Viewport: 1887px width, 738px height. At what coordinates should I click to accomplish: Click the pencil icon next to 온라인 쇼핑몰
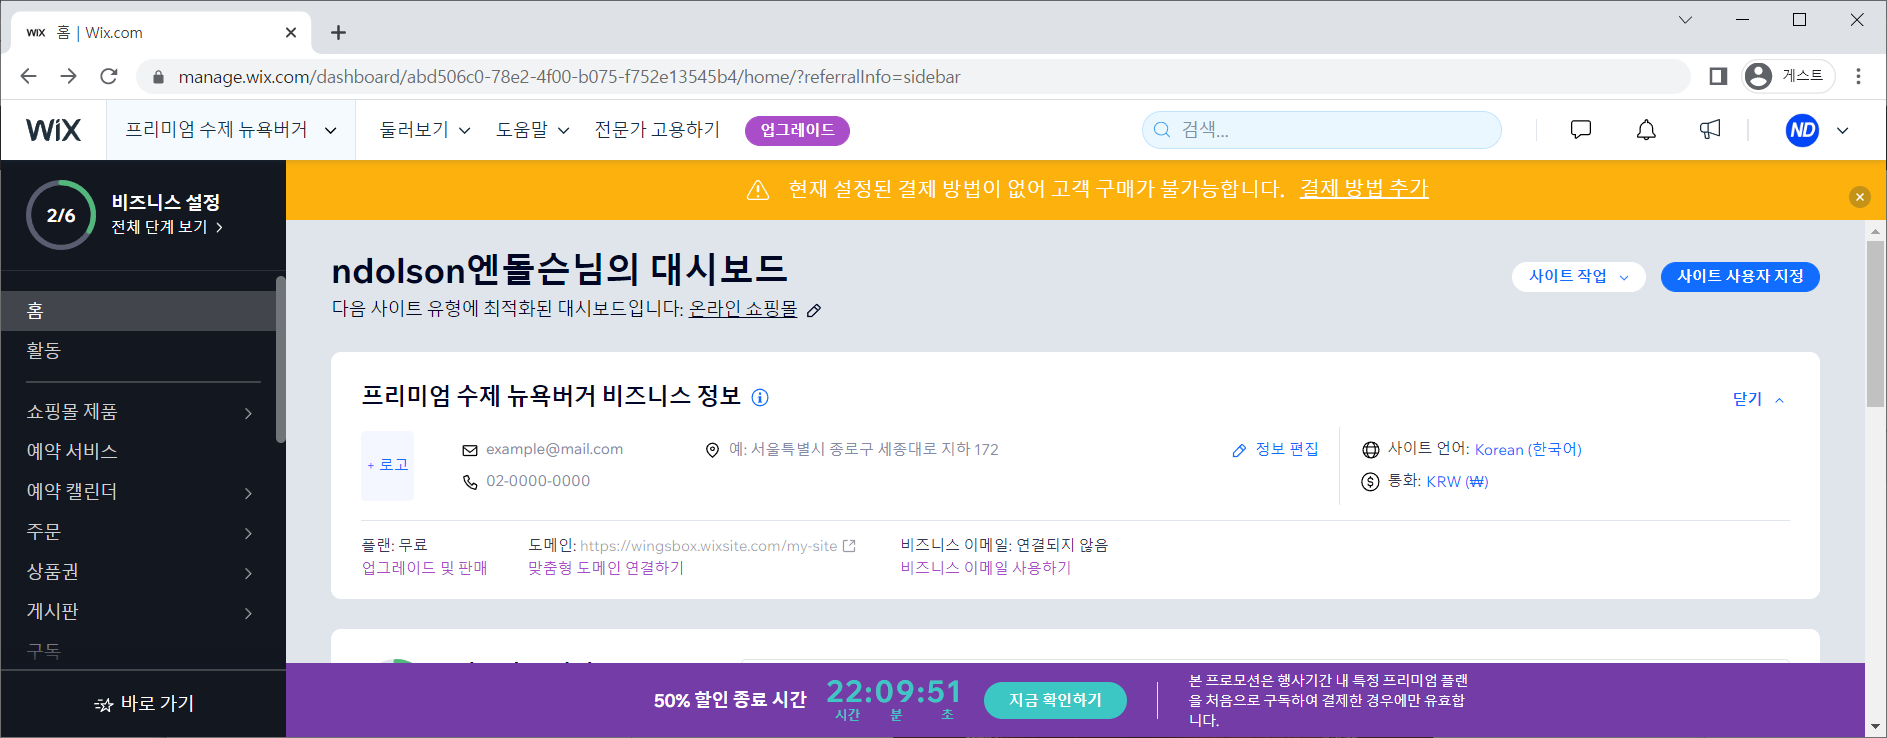[814, 310]
